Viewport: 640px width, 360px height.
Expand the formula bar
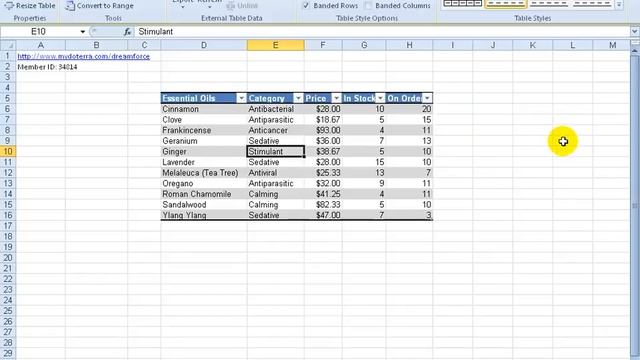pyautogui.click(x=634, y=31)
